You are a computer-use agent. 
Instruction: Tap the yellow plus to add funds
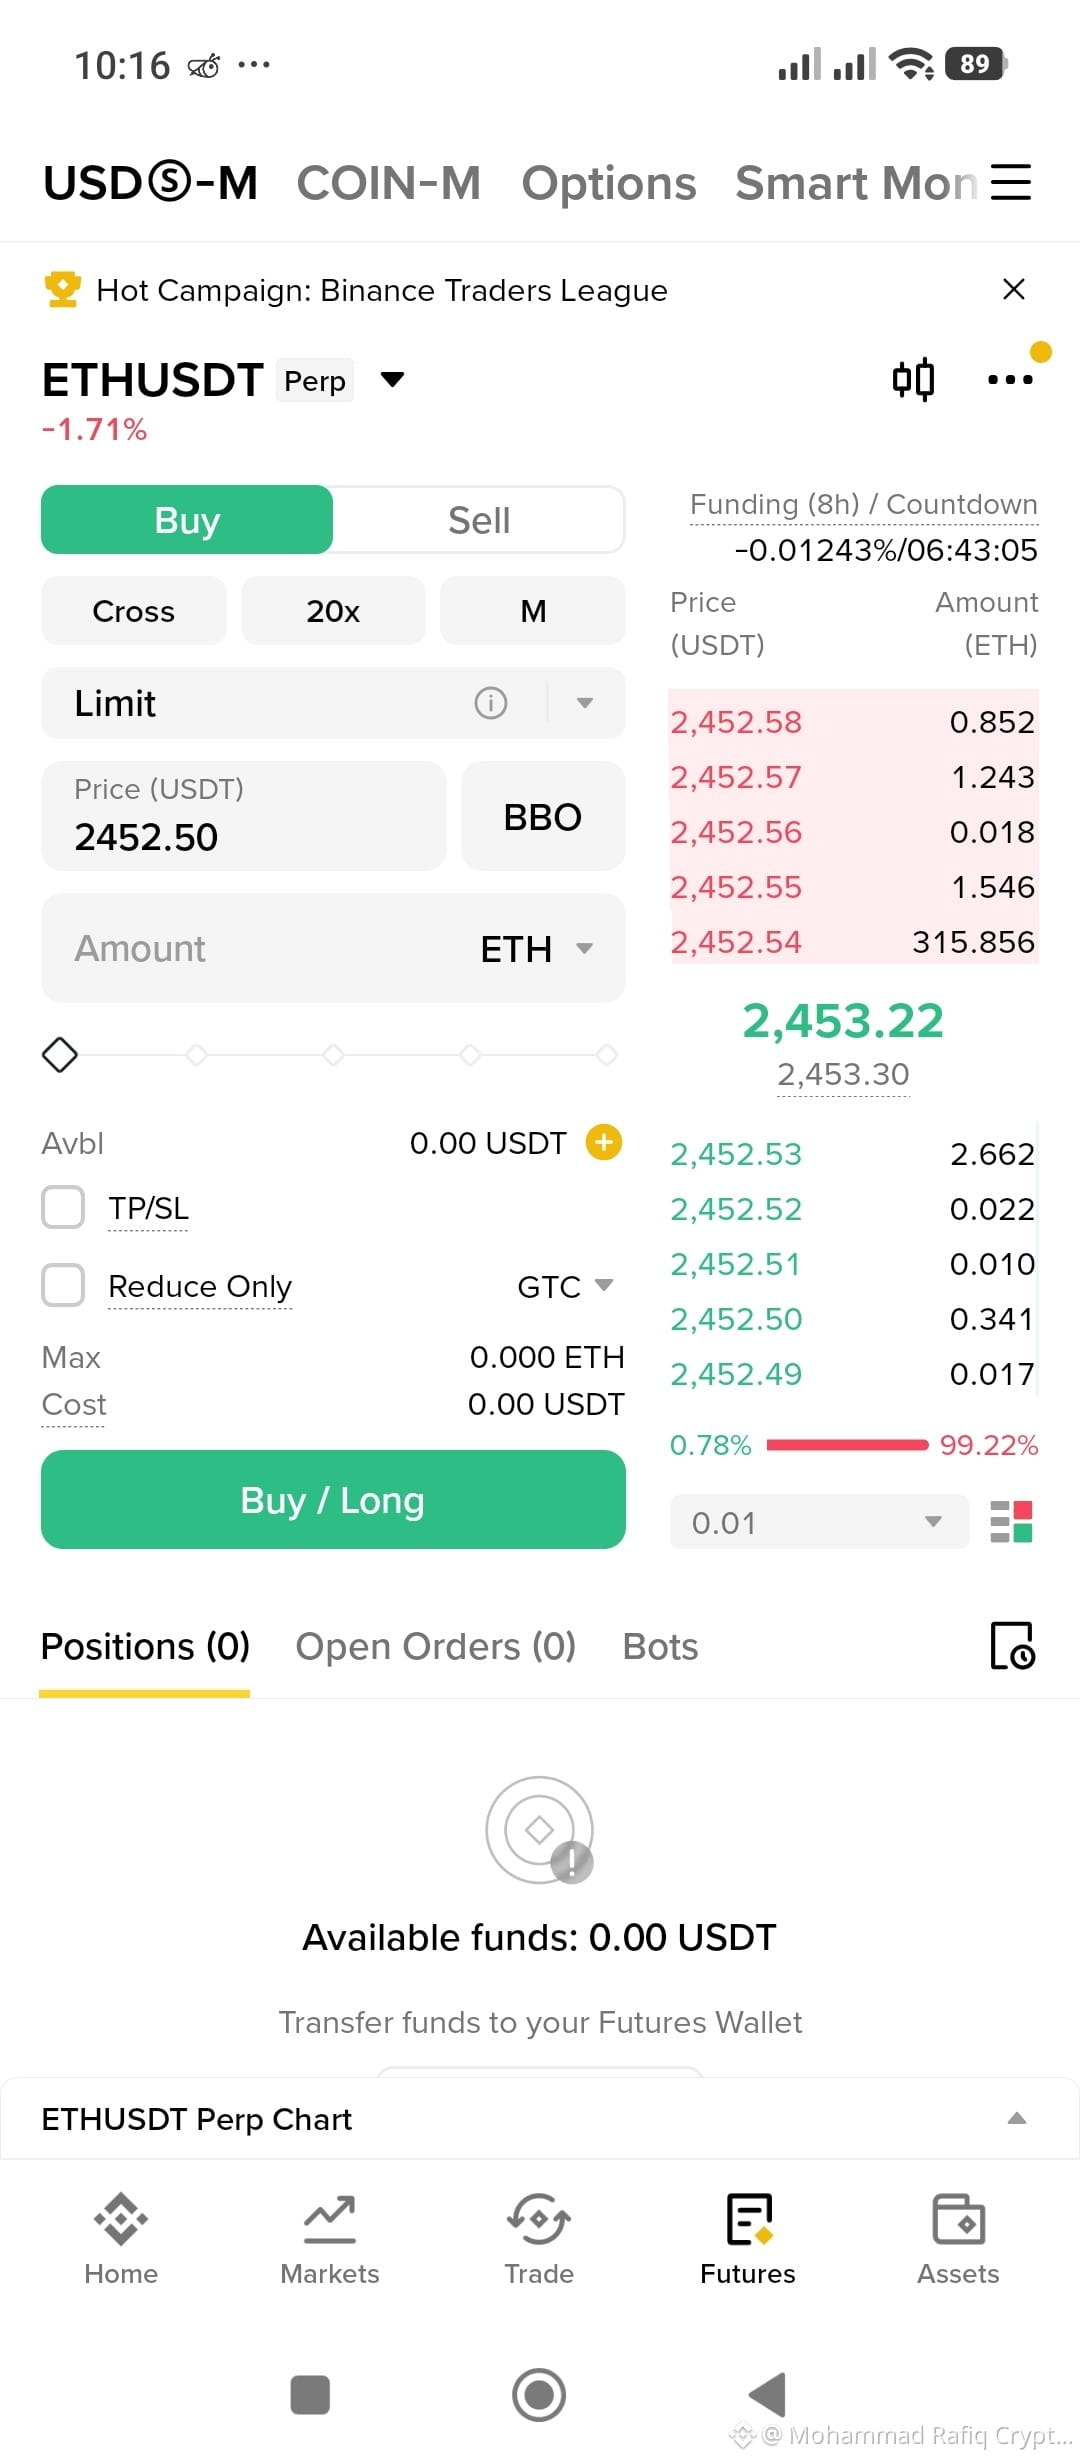point(604,1142)
